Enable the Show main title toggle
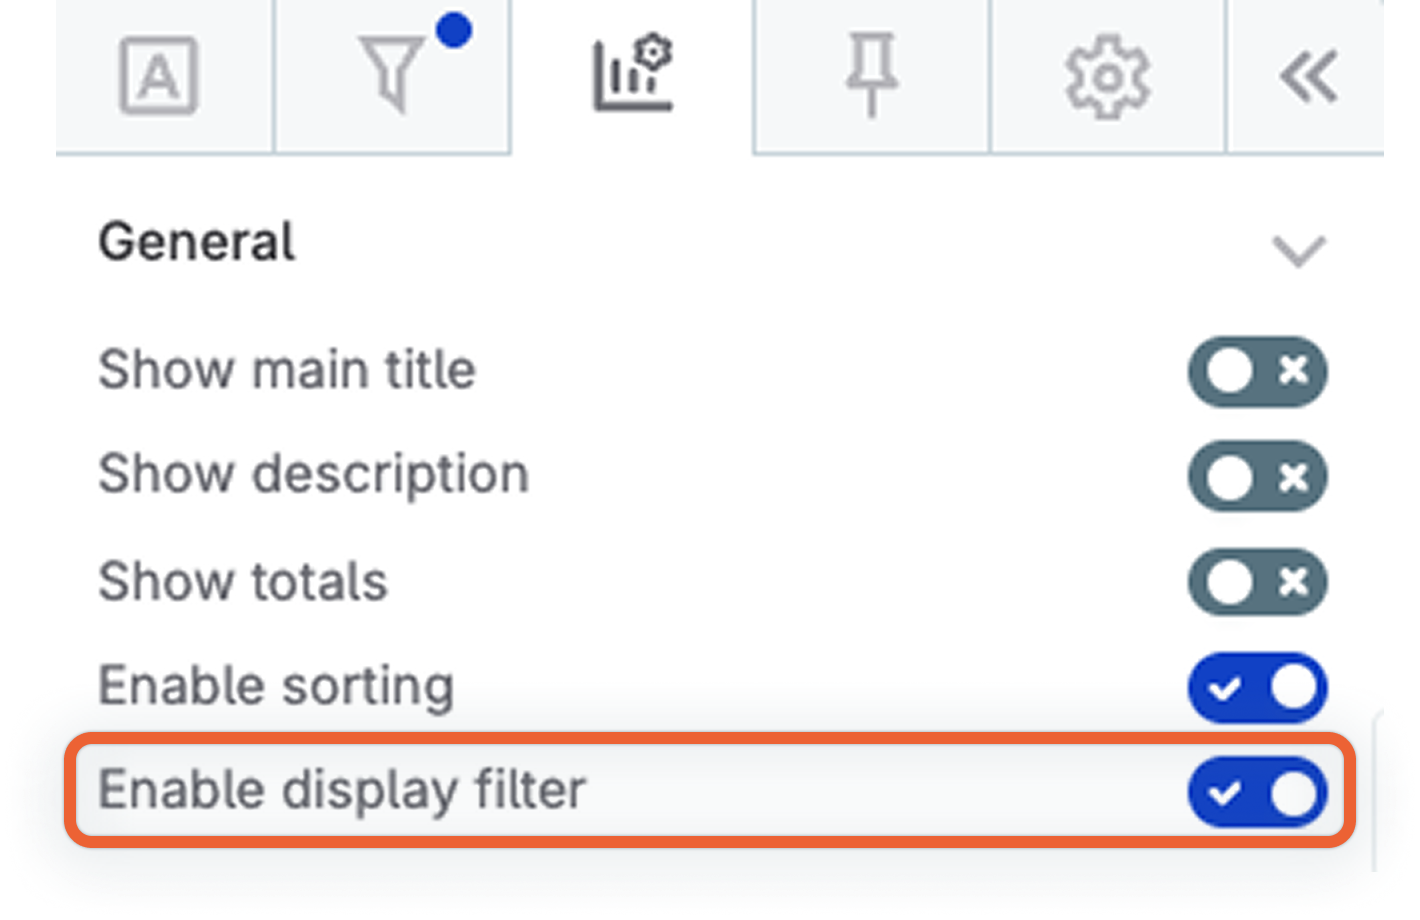Viewport: 1420px width, 920px height. (1258, 371)
